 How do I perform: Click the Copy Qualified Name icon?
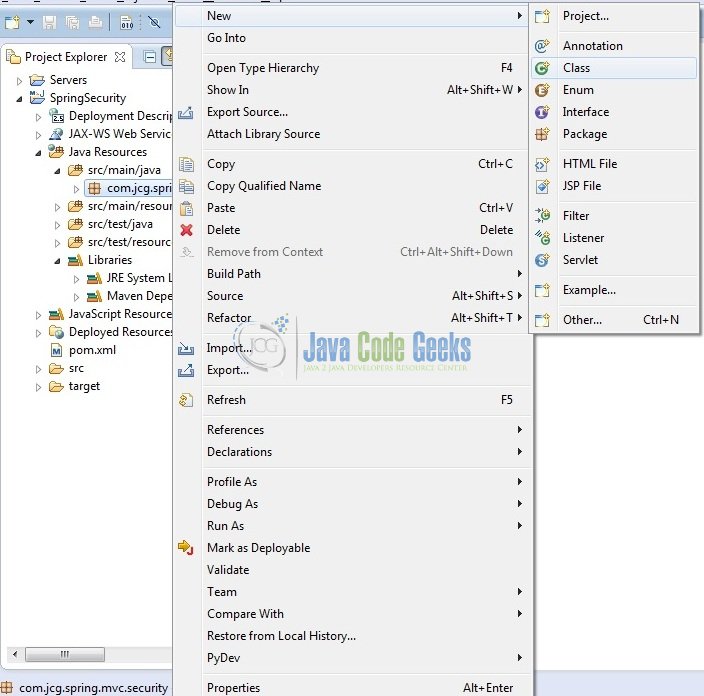(186, 186)
